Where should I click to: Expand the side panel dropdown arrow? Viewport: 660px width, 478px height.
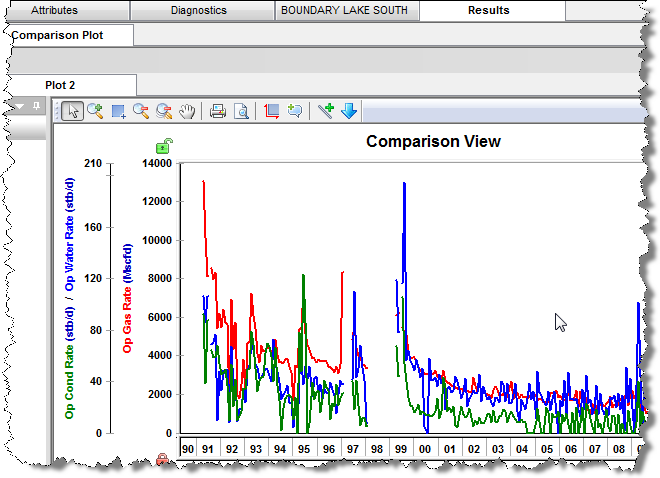pos(19,105)
